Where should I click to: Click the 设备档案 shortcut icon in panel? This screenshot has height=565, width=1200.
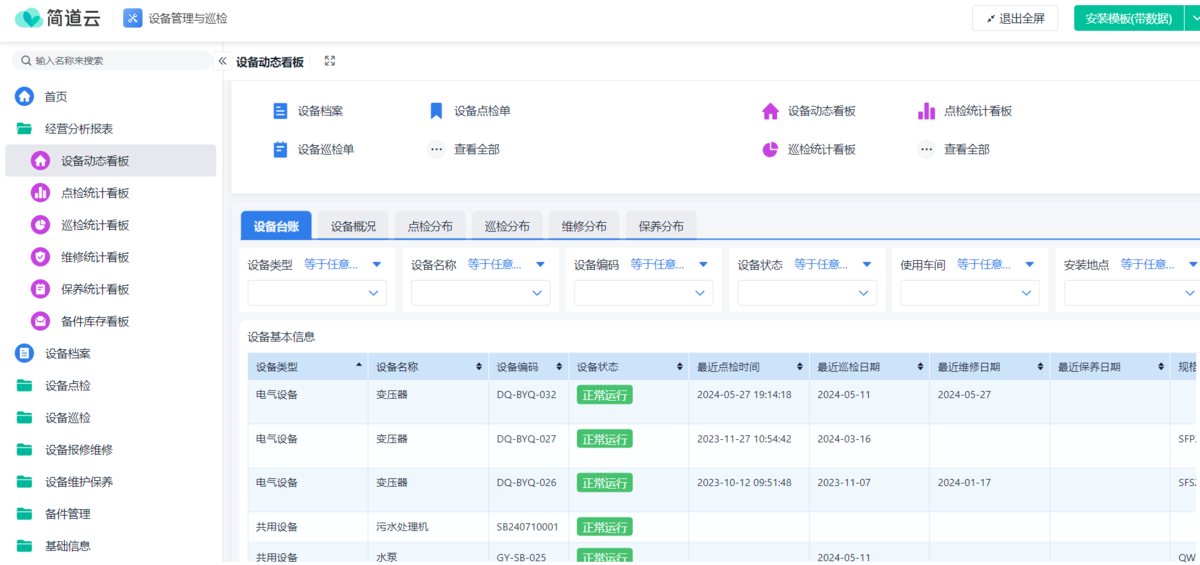coord(280,111)
